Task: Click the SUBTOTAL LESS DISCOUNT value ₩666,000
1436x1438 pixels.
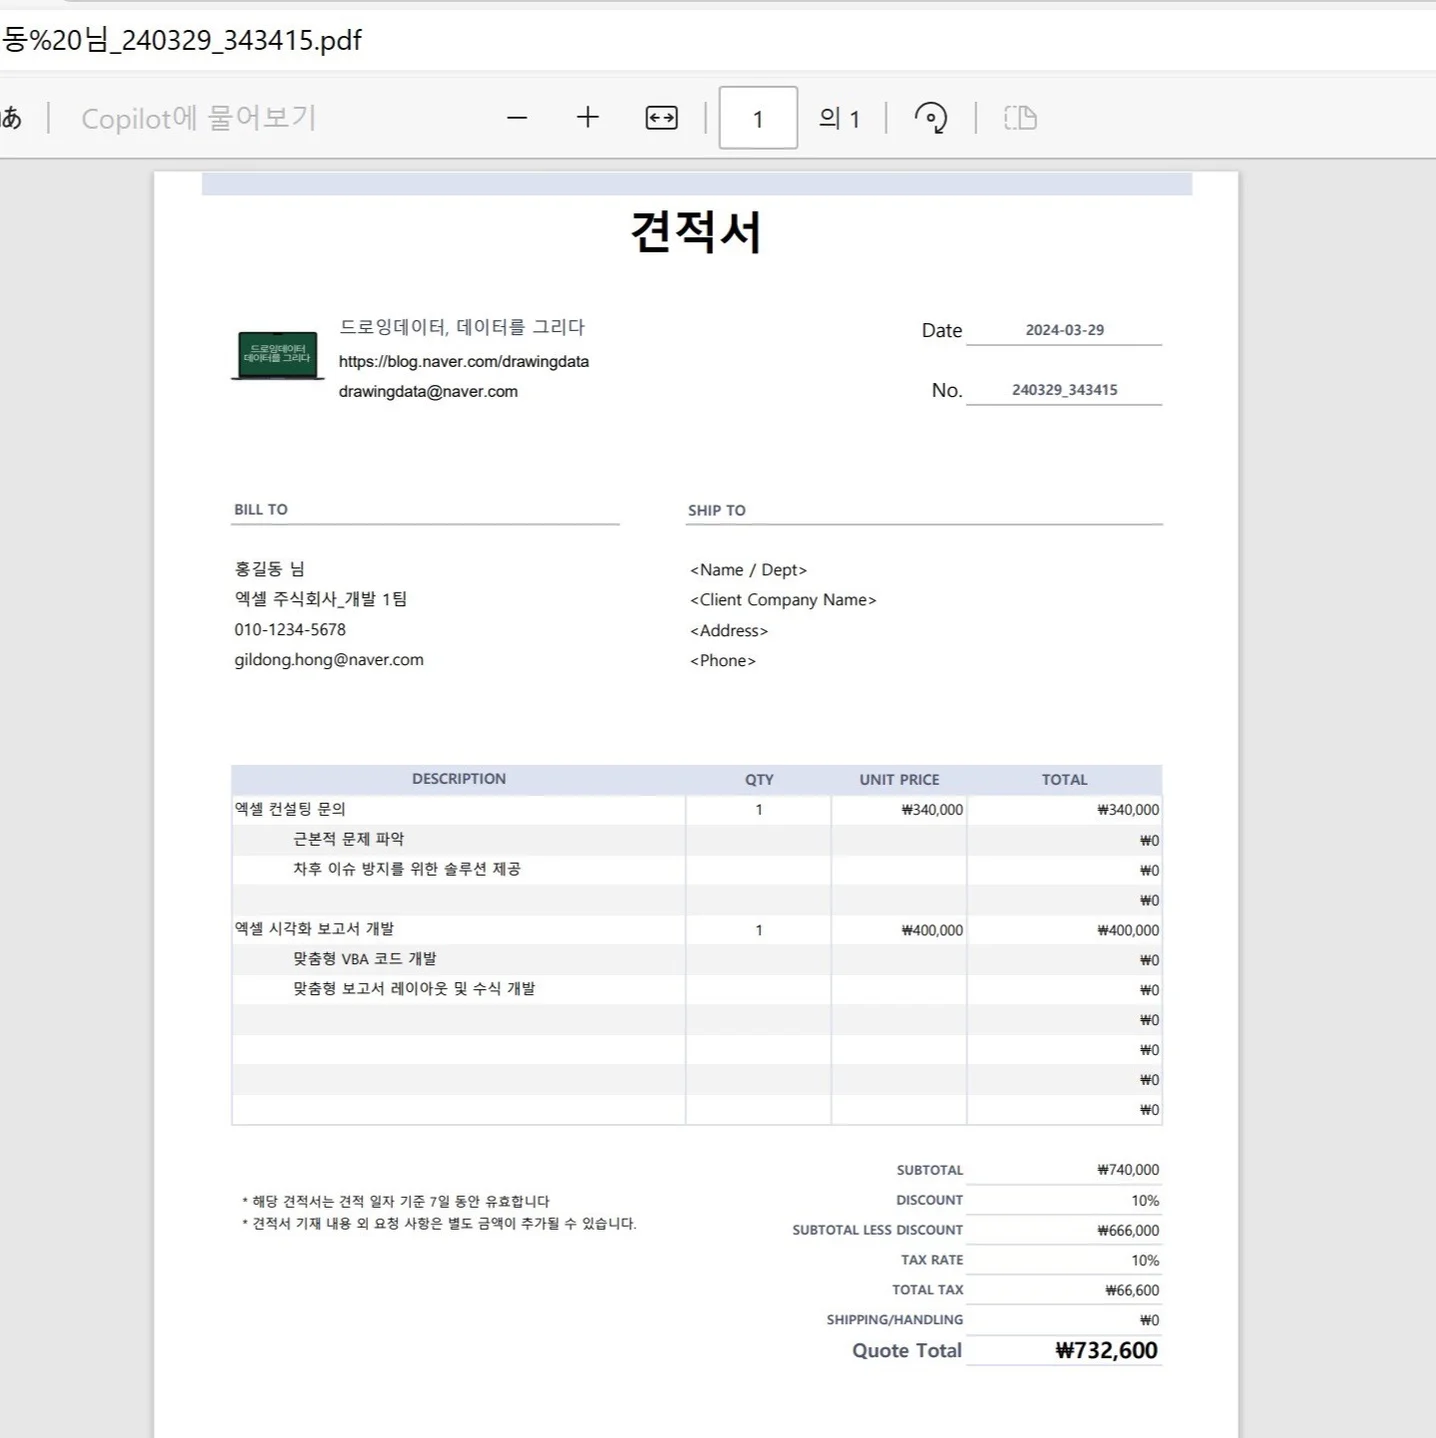Action: click(1128, 1231)
